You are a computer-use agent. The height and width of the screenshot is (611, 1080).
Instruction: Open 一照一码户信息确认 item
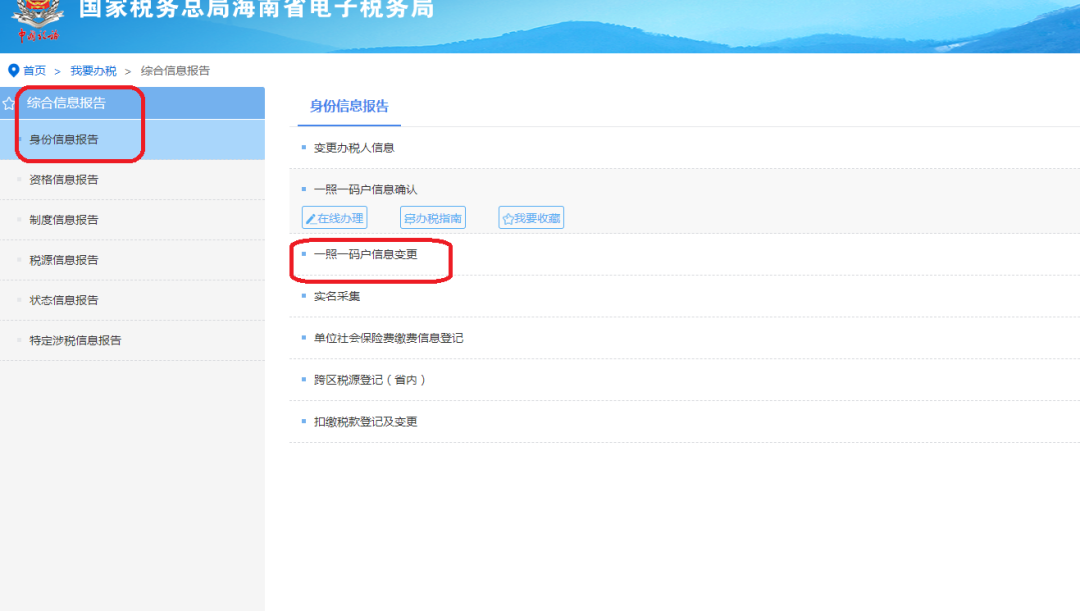(x=366, y=189)
